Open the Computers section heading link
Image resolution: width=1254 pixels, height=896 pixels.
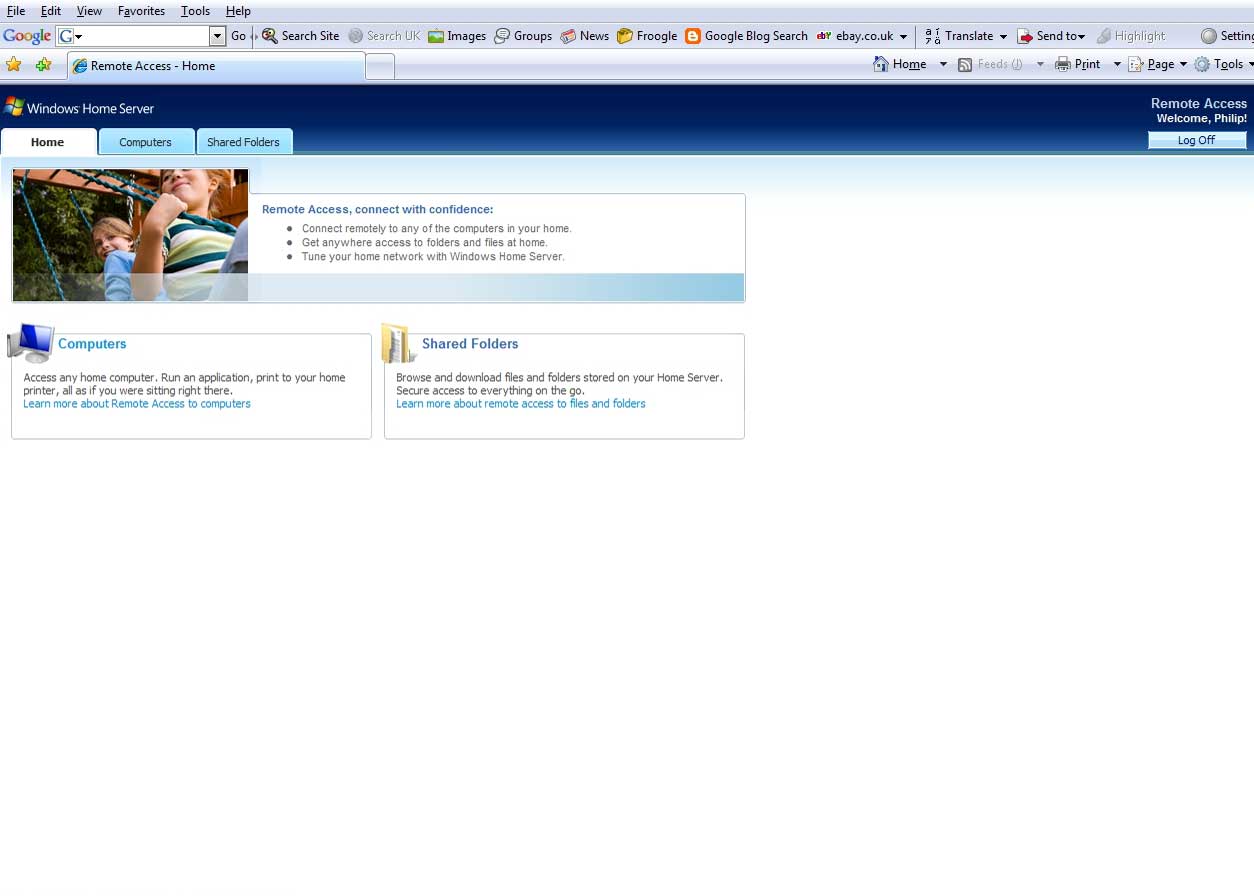click(92, 344)
